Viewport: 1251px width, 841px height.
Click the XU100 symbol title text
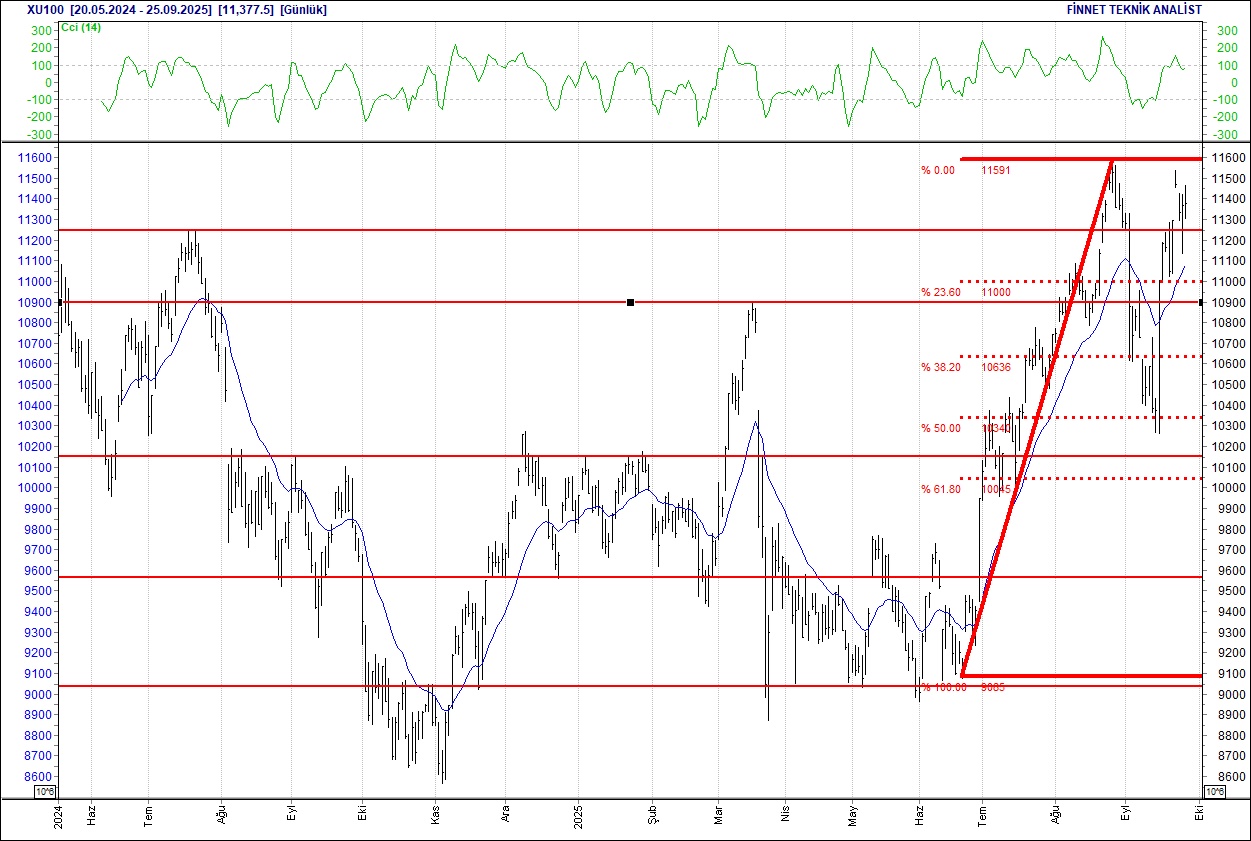pyautogui.click(x=44, y=10)
